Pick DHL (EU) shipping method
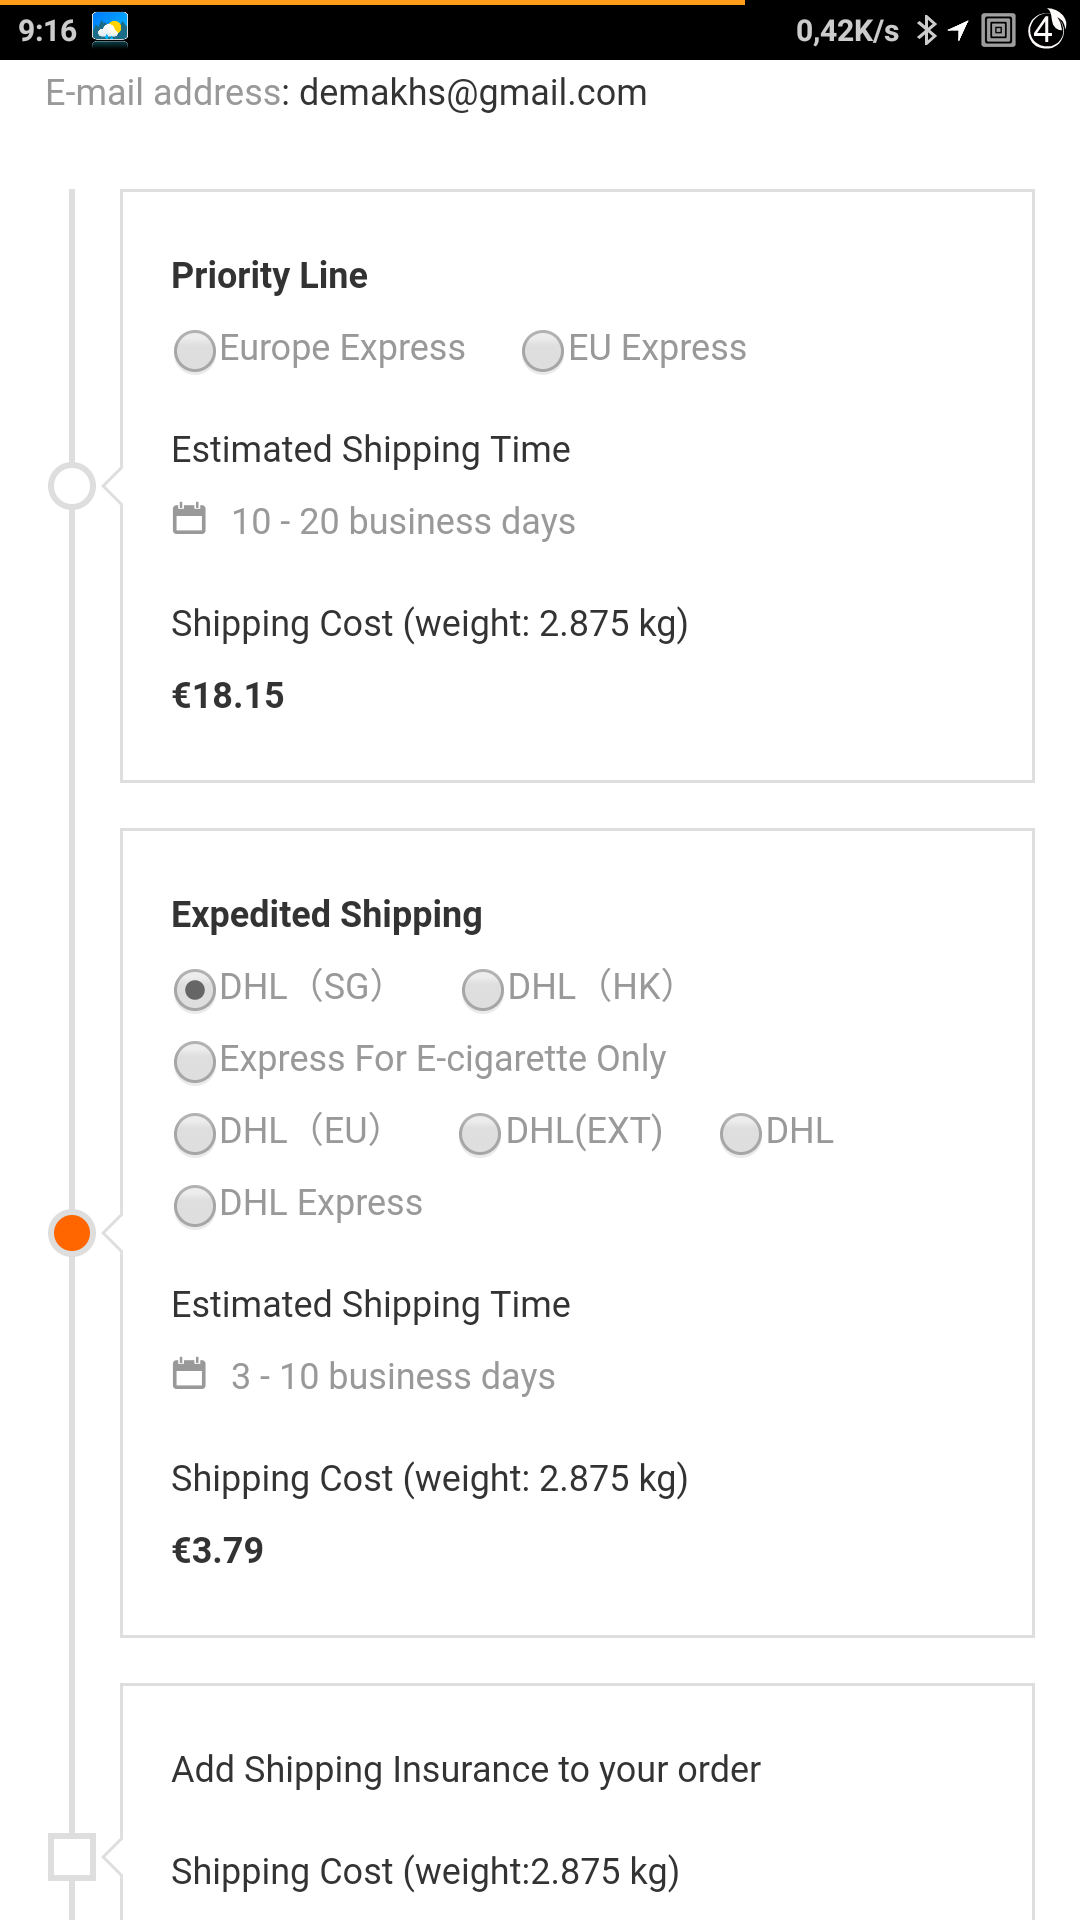This screenshot has width=1080, height=1920. click(195, 1134)
